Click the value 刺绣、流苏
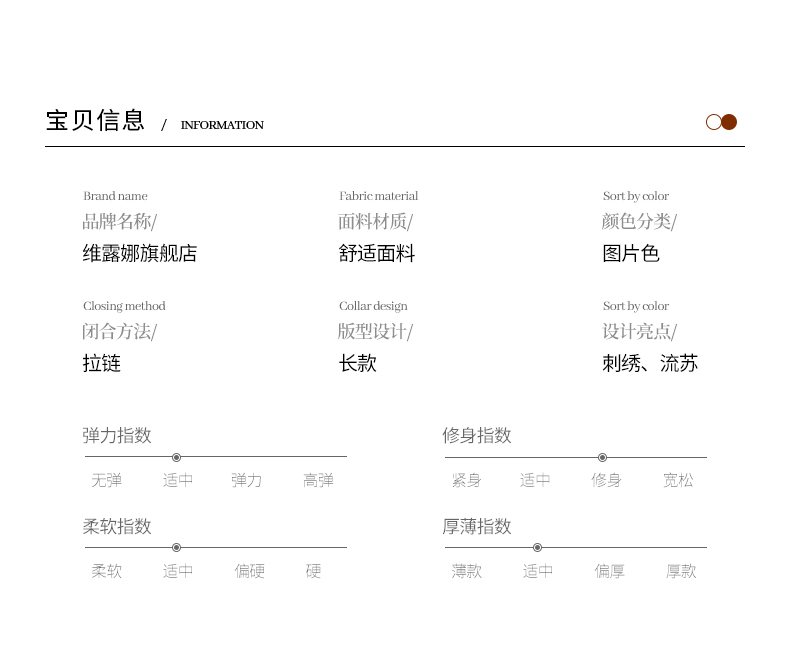This screenshot has width=790, height=659. pyautogui.click(x=650, y=363)
